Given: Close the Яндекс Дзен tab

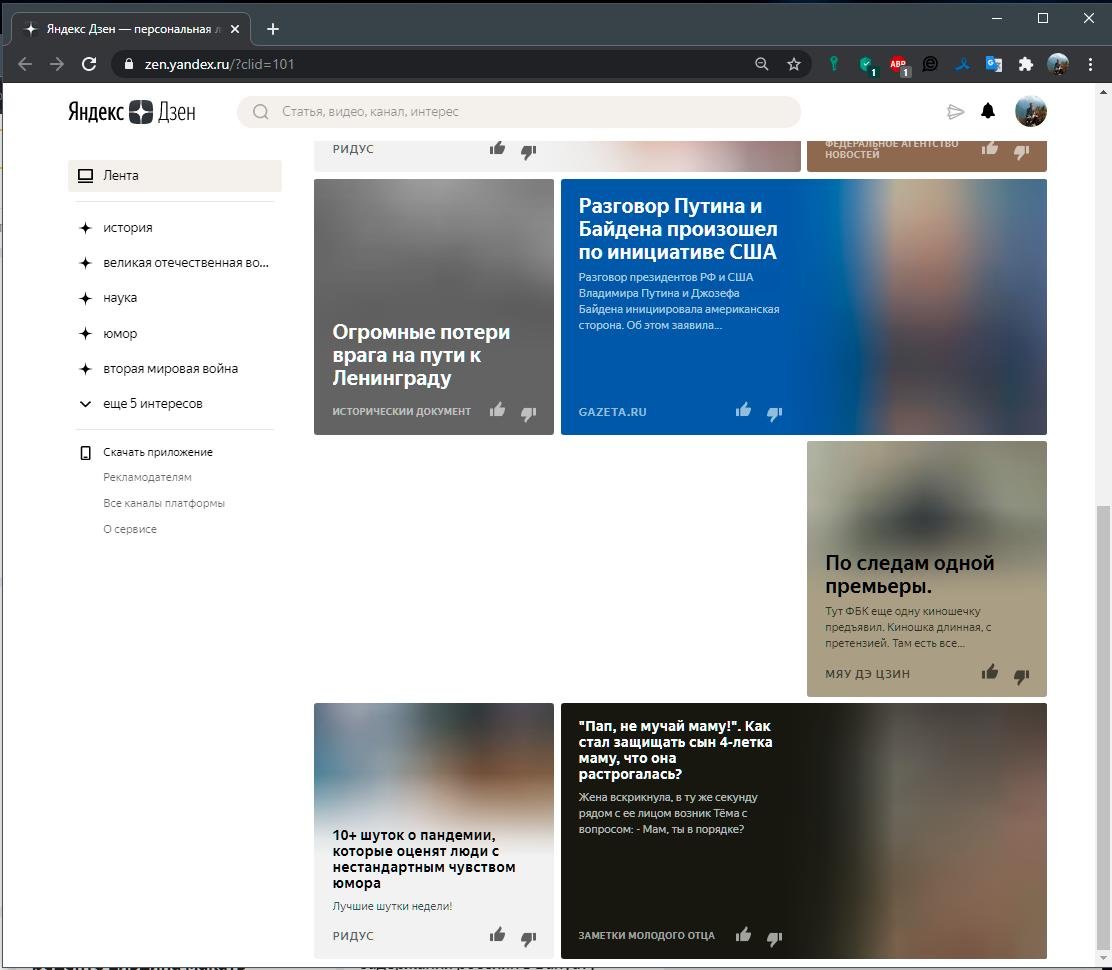Looking at the screenshot, I should (x=235, y=29).
